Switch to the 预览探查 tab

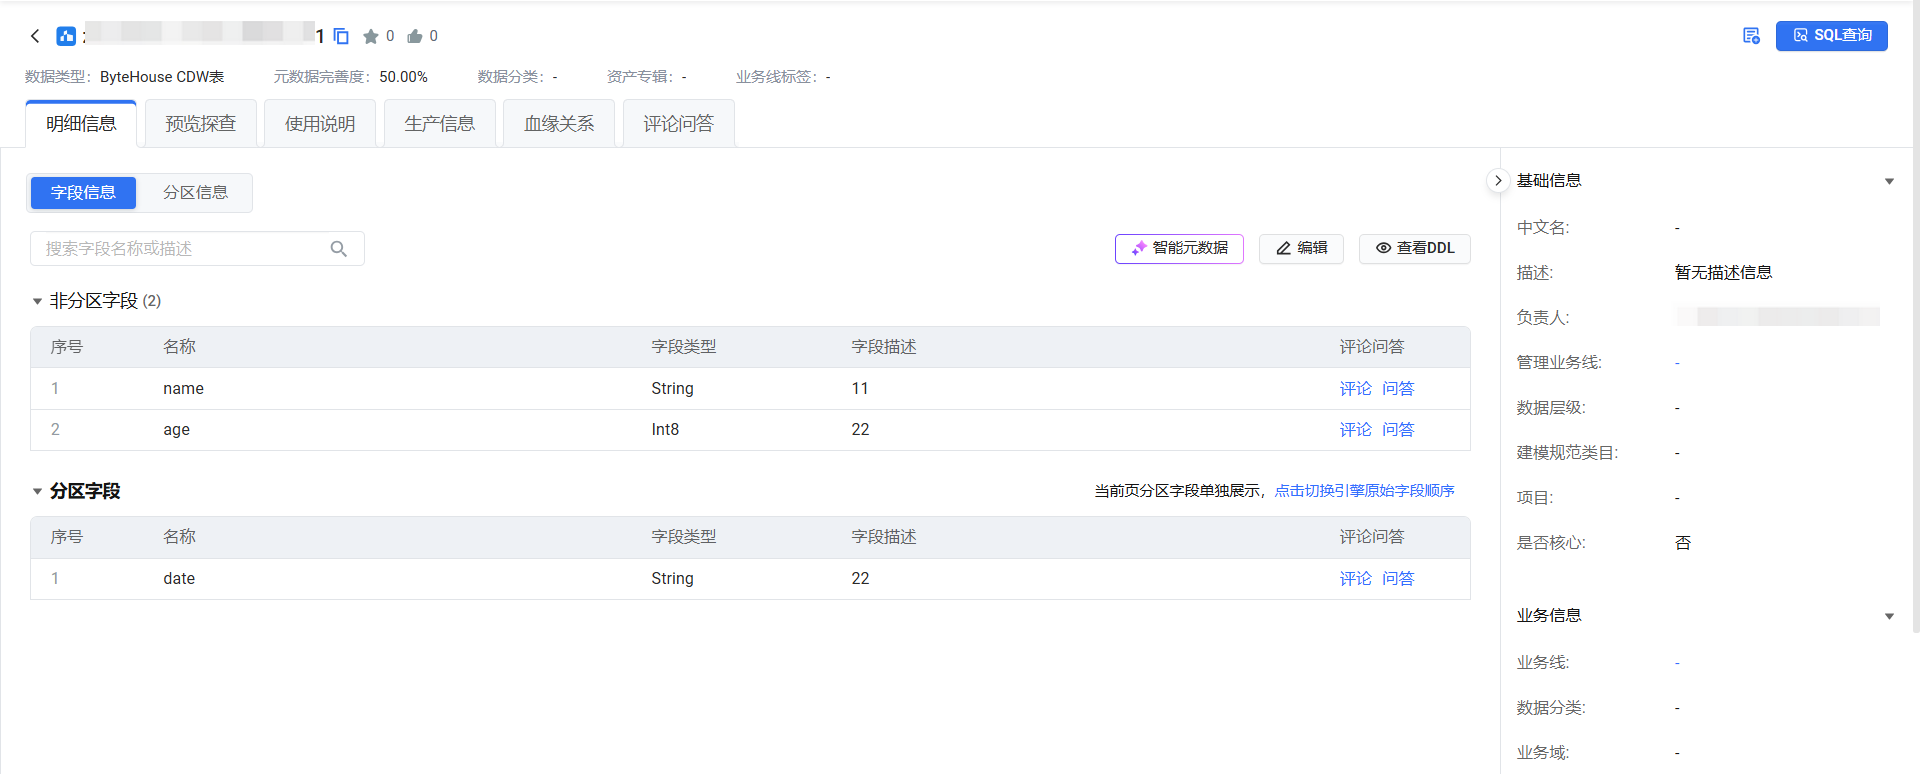(200, 124)
